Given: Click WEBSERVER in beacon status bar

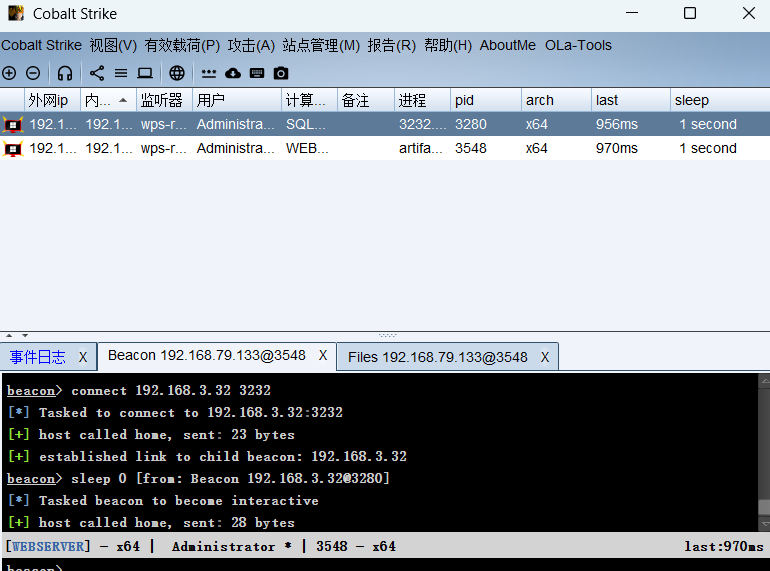Looking at the screenshot, I should 48,546.
